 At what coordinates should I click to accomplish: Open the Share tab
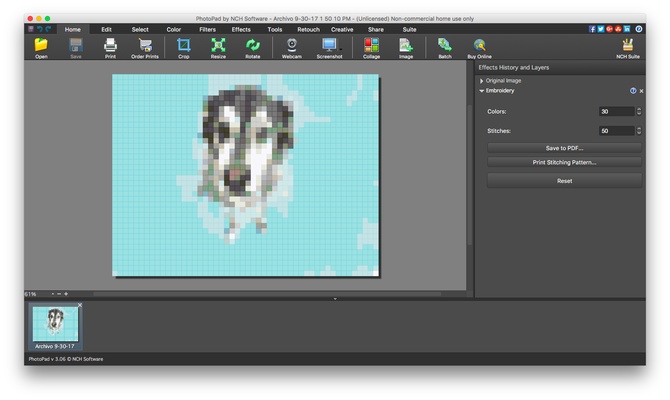tap(376, 29)
